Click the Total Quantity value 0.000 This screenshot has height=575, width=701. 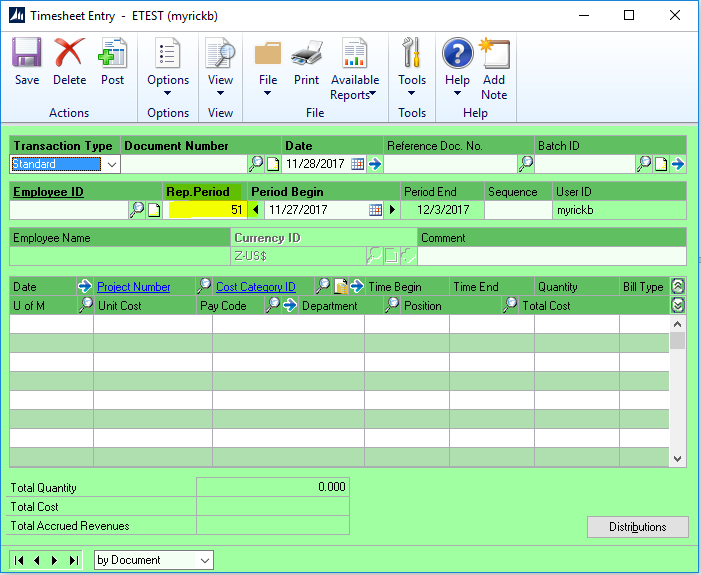pyautogui.click(x=332, y=487)
